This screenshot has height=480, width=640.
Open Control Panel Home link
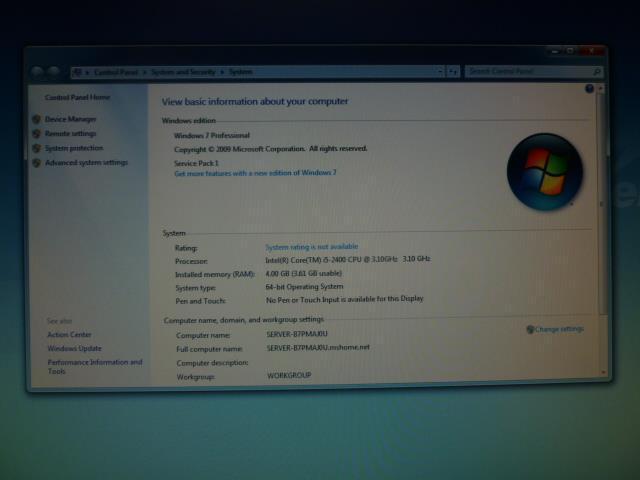coord(78,97)
